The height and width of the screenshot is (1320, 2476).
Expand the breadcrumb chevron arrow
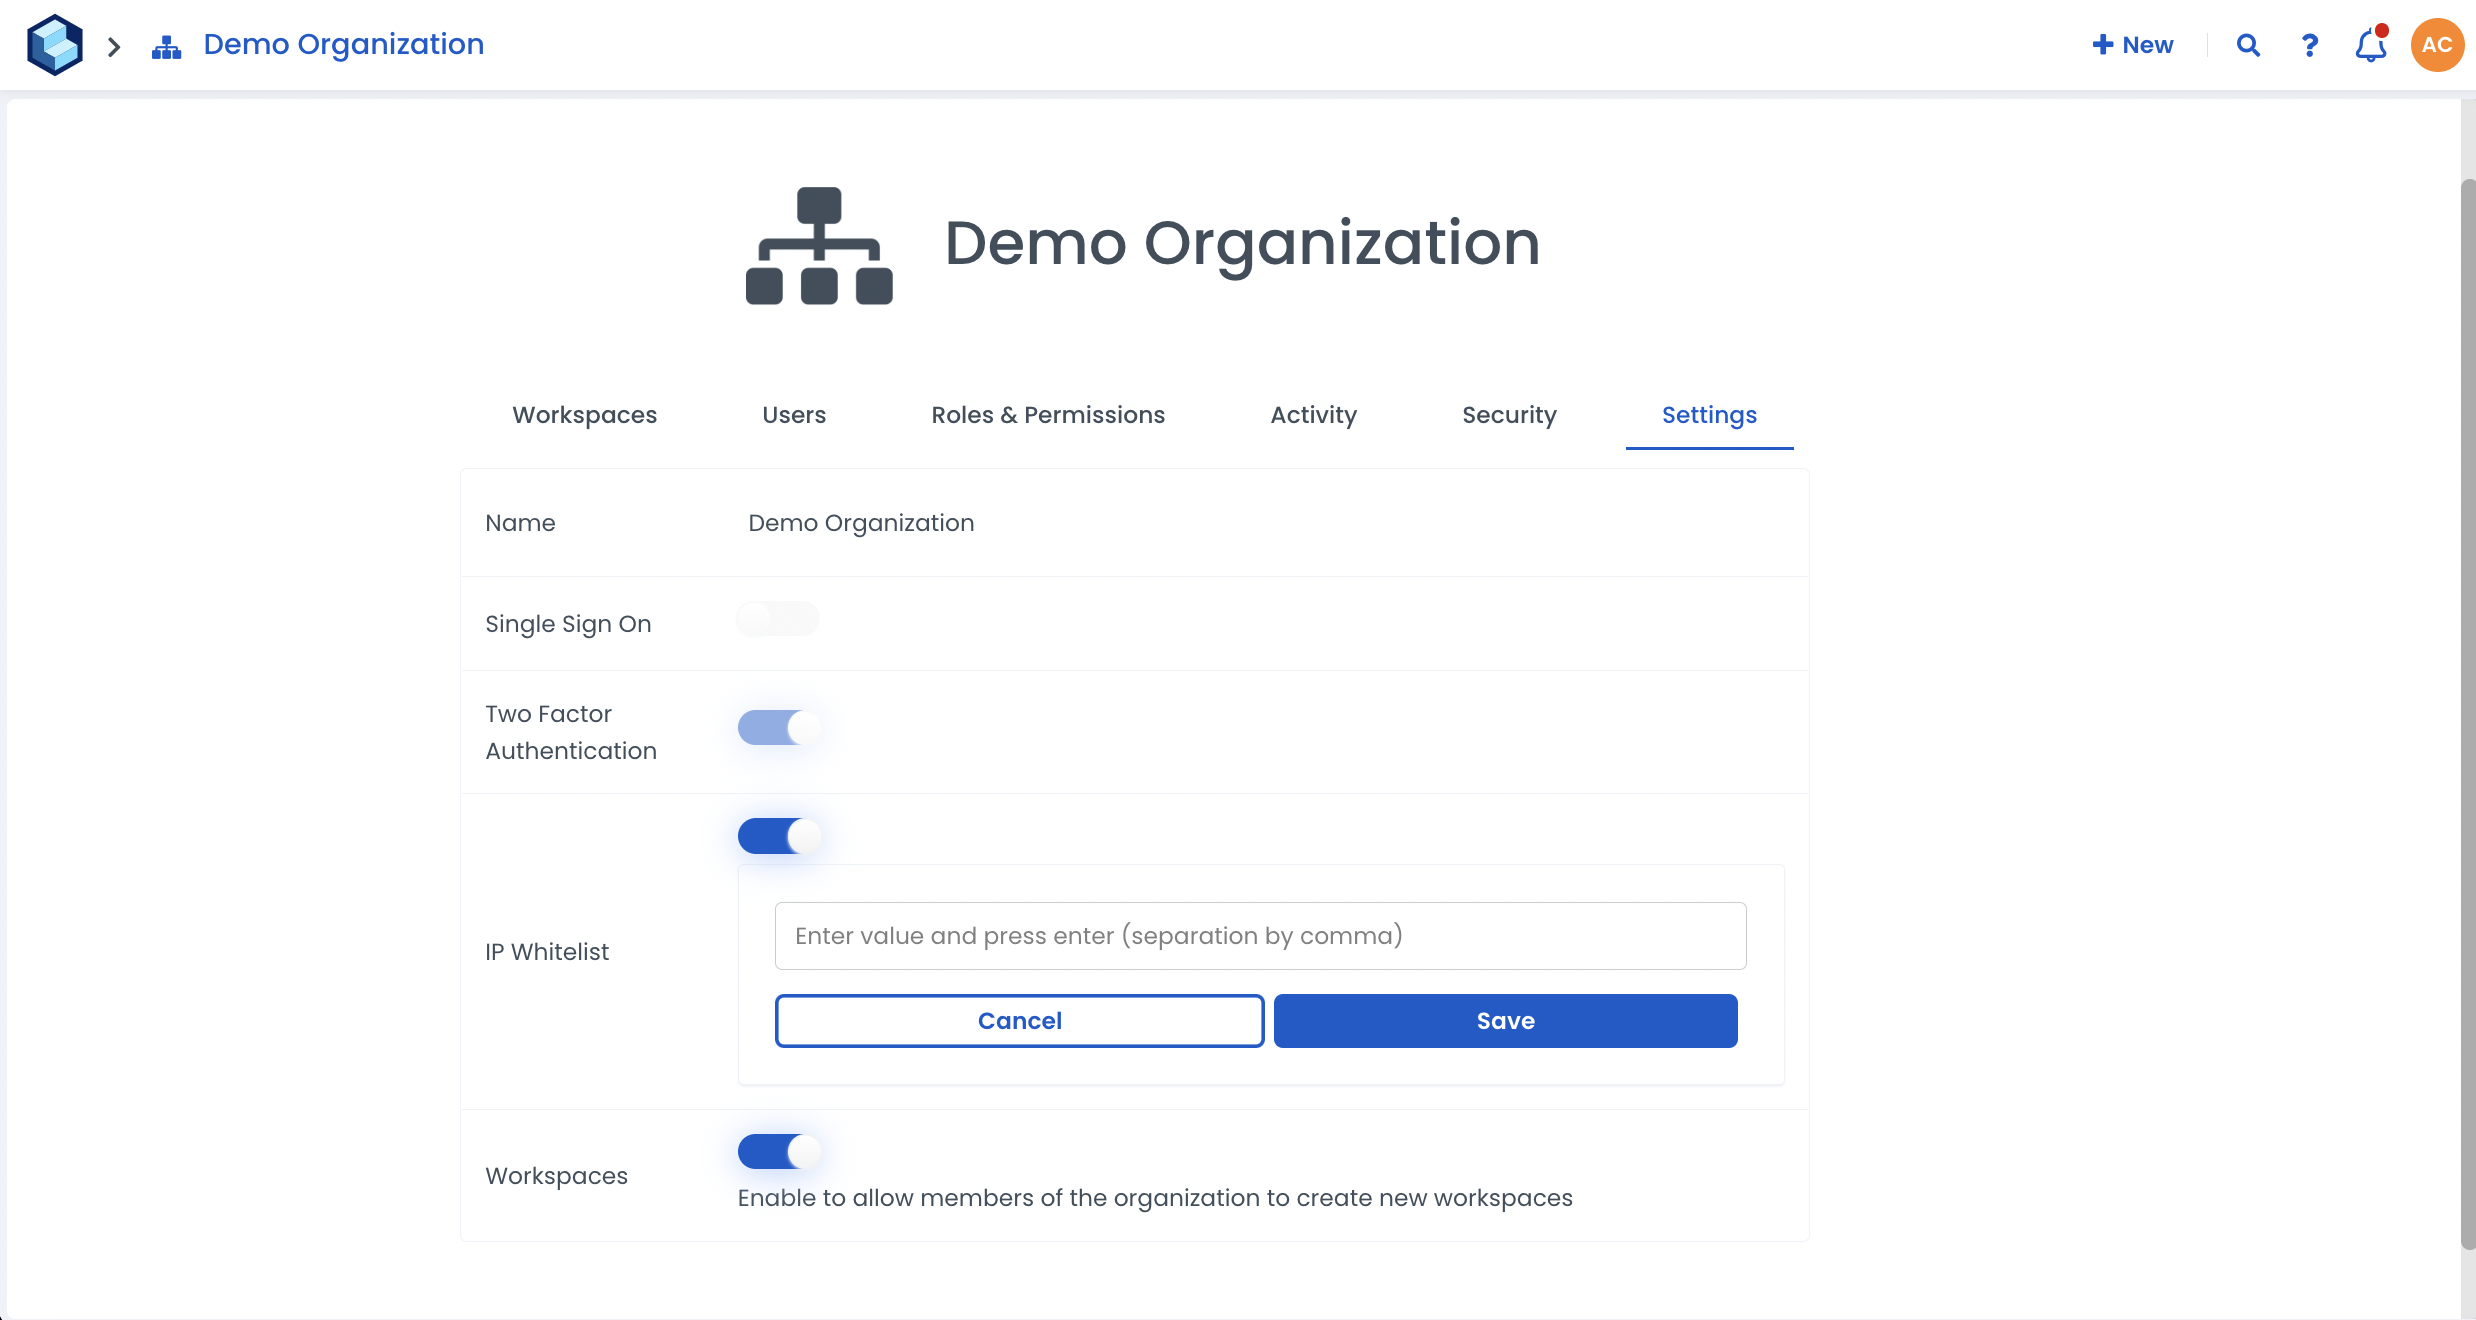pyautogui.click(x=114, y=46)
